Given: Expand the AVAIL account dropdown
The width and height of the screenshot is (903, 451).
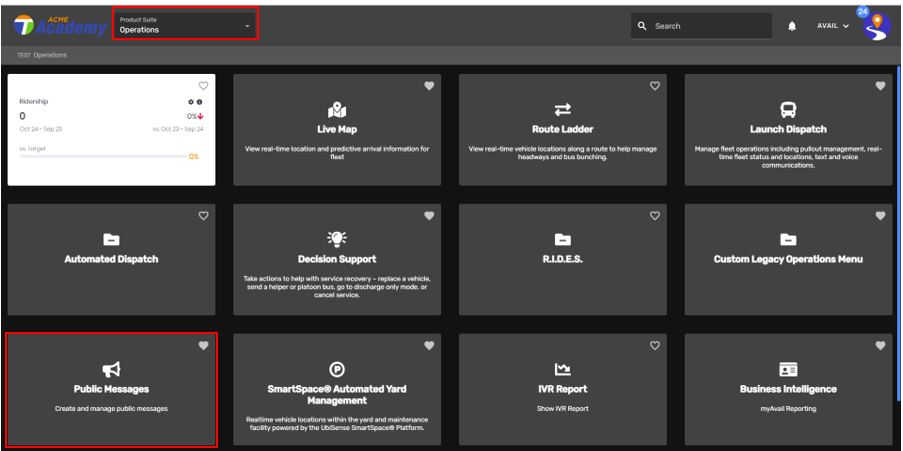Looking at the screenshot, I should (833, 26).
